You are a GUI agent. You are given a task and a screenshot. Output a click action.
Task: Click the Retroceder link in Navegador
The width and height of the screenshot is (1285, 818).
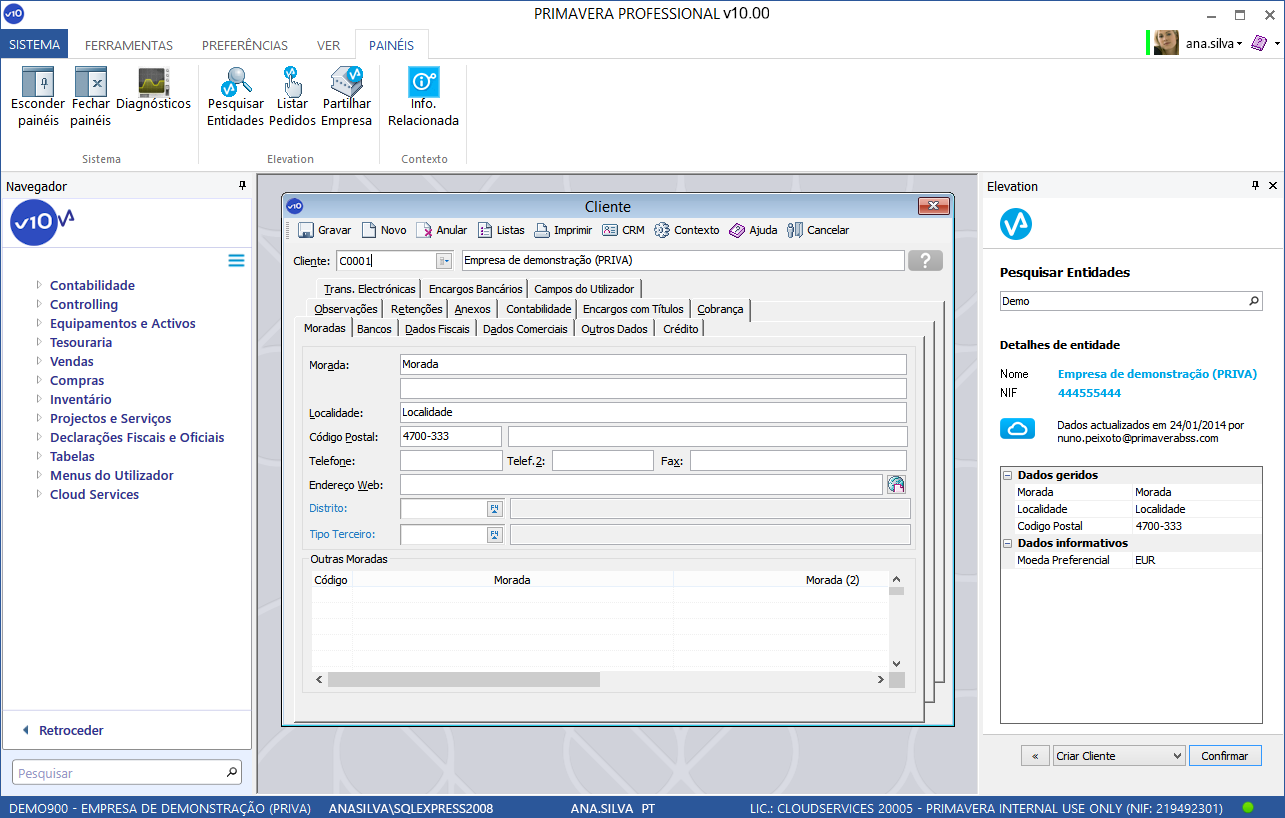click(x=70, y=731)
